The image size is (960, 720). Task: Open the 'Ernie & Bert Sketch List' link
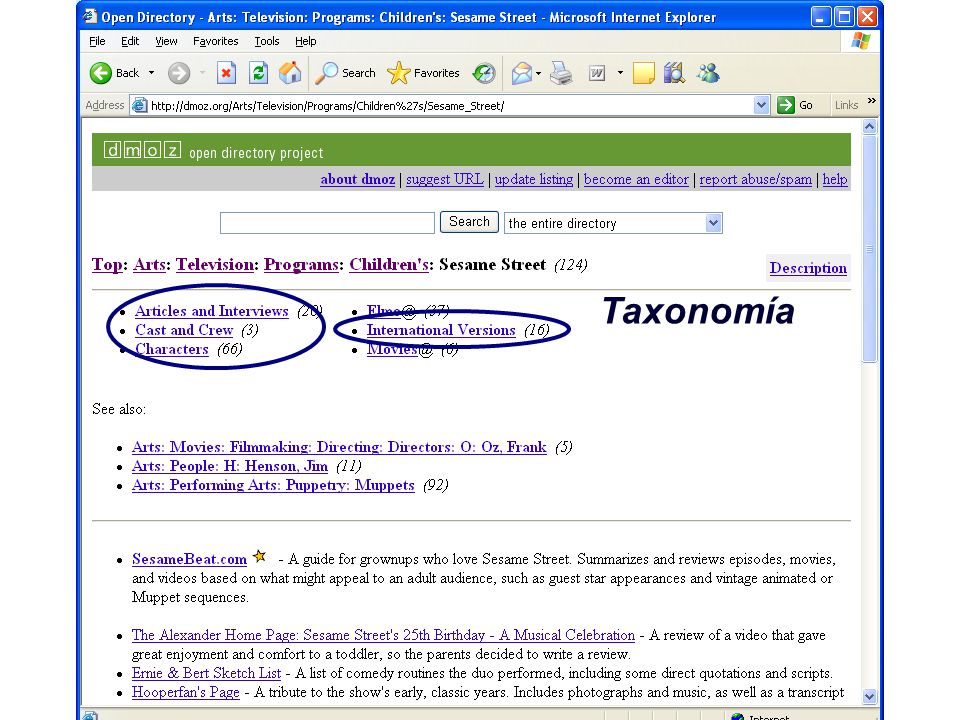pos(206,673)
